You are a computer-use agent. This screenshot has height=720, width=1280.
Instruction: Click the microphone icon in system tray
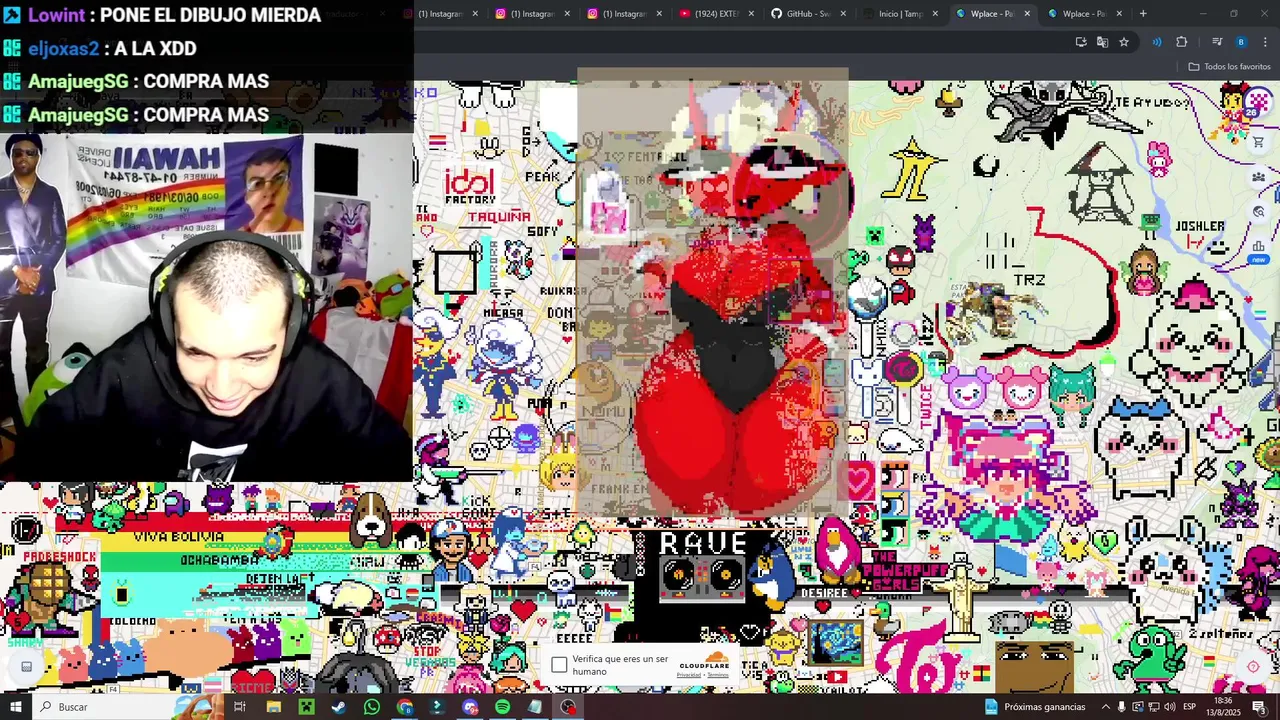point(1121,707)
